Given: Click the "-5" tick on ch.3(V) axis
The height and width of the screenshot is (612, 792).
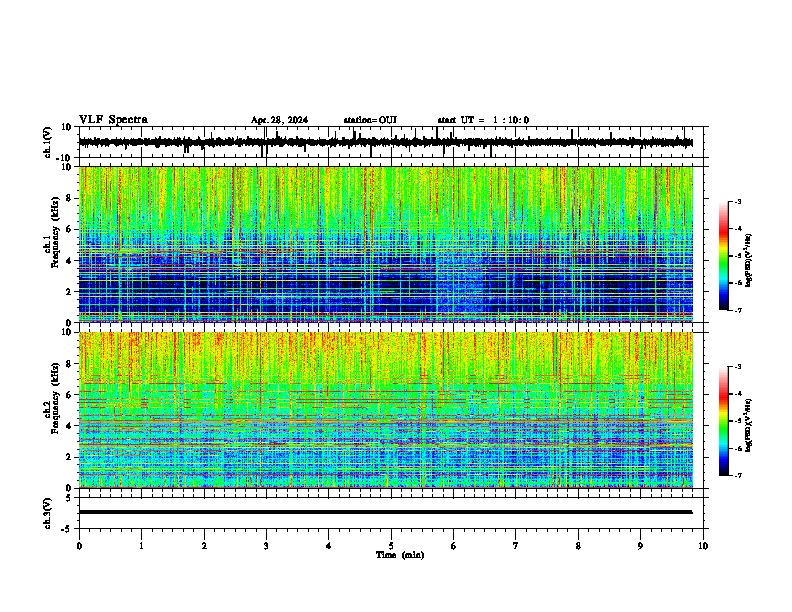Looking at the screenshot, I should [67, 529].
